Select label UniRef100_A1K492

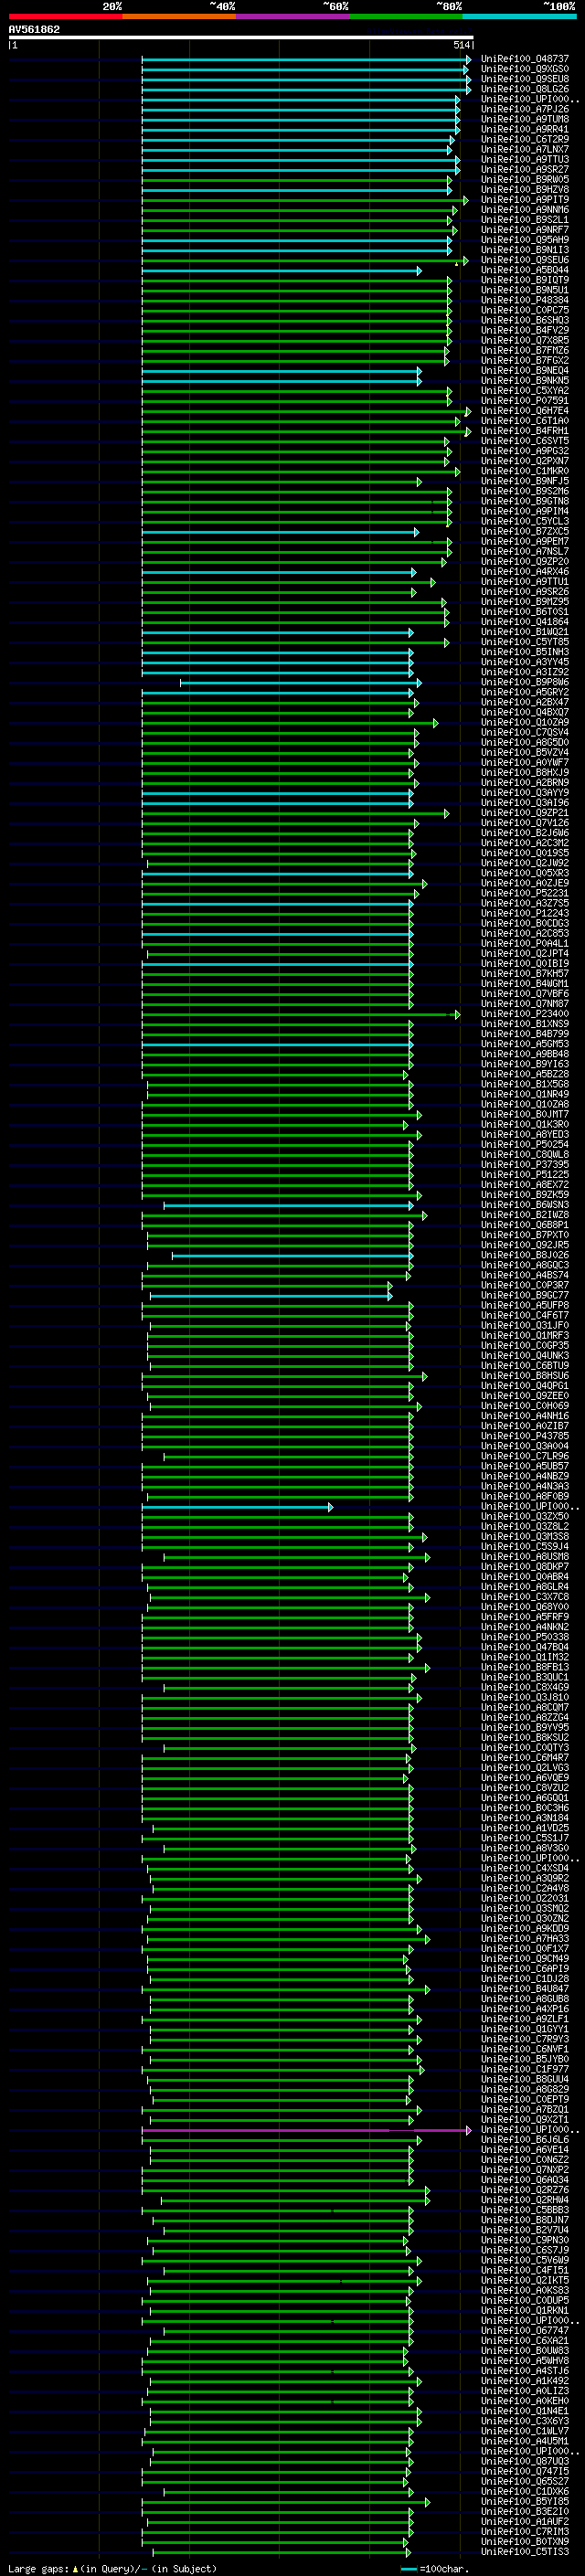(x=525, y=2380)
